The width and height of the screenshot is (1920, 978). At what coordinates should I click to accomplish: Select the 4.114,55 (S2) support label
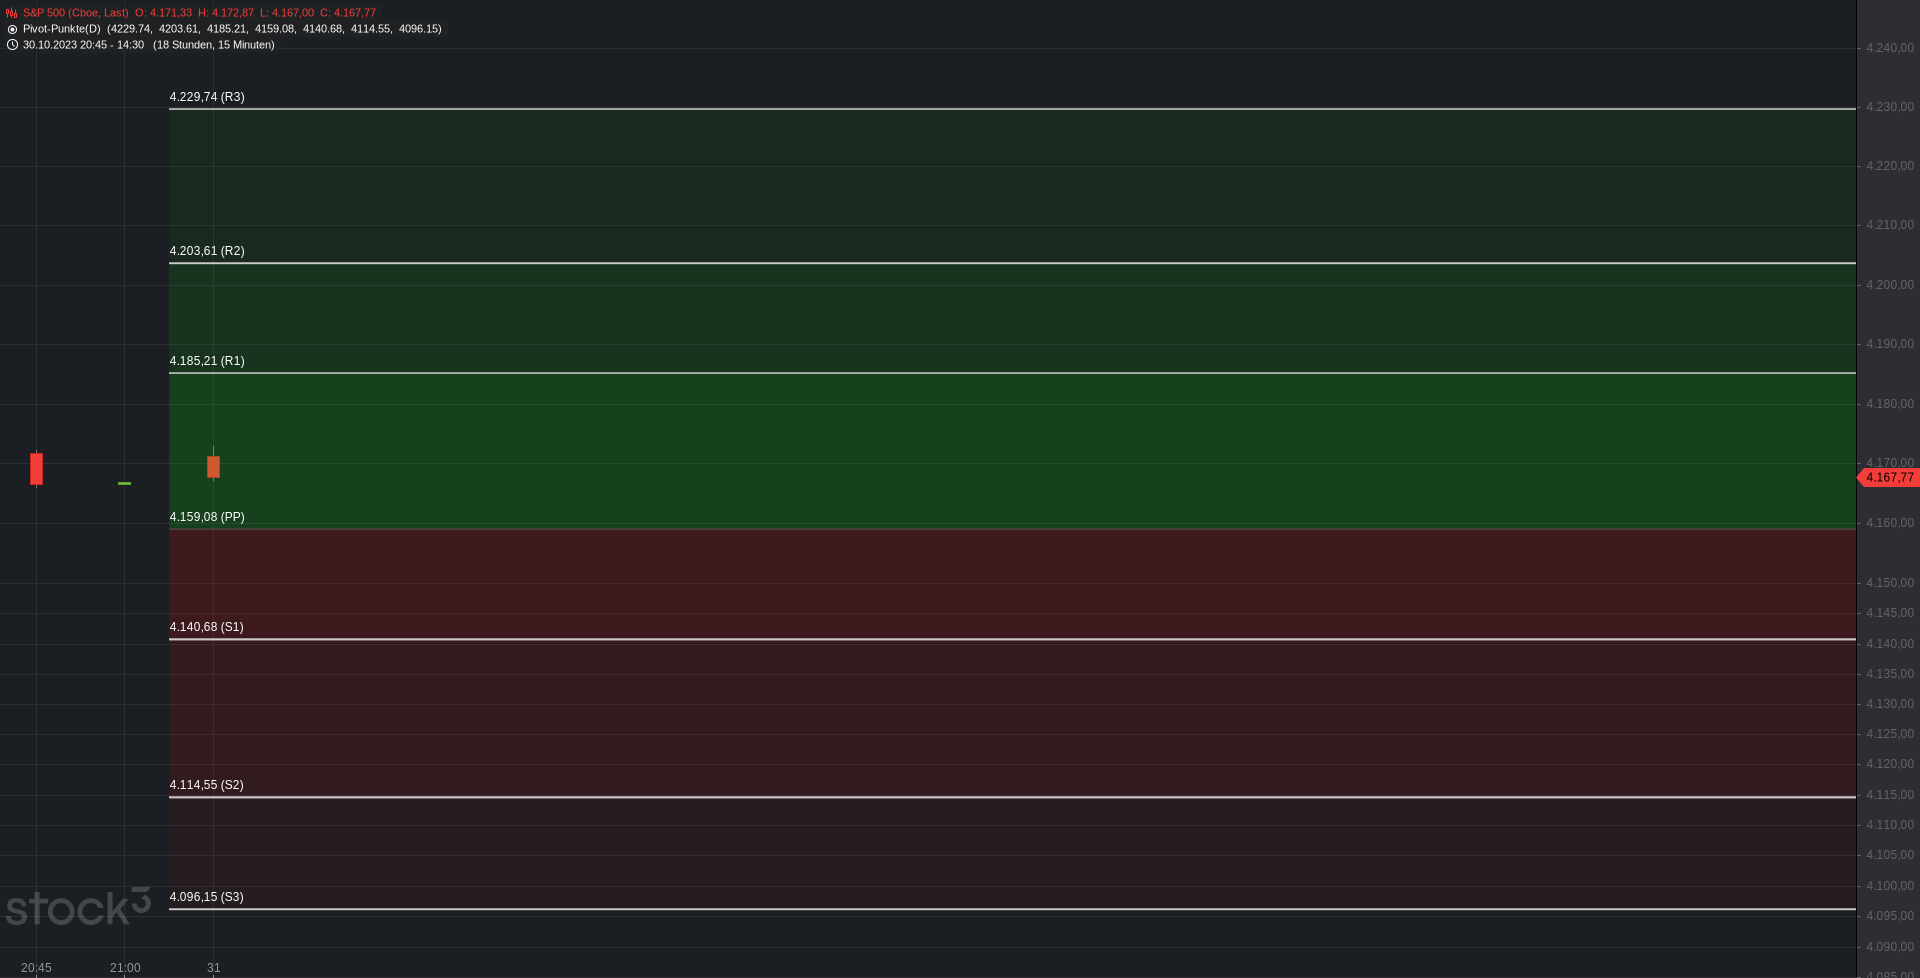click(206, 785)
